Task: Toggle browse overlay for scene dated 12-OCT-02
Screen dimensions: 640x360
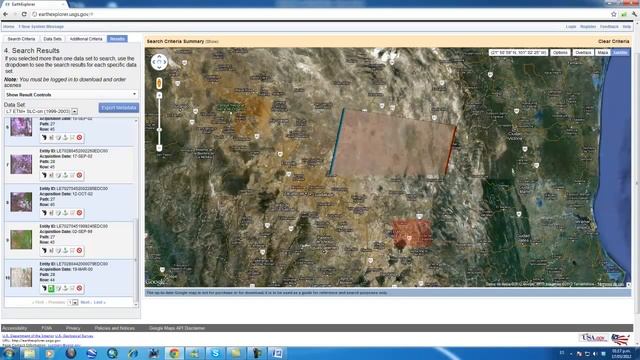Action: click(x=51, y=213)
